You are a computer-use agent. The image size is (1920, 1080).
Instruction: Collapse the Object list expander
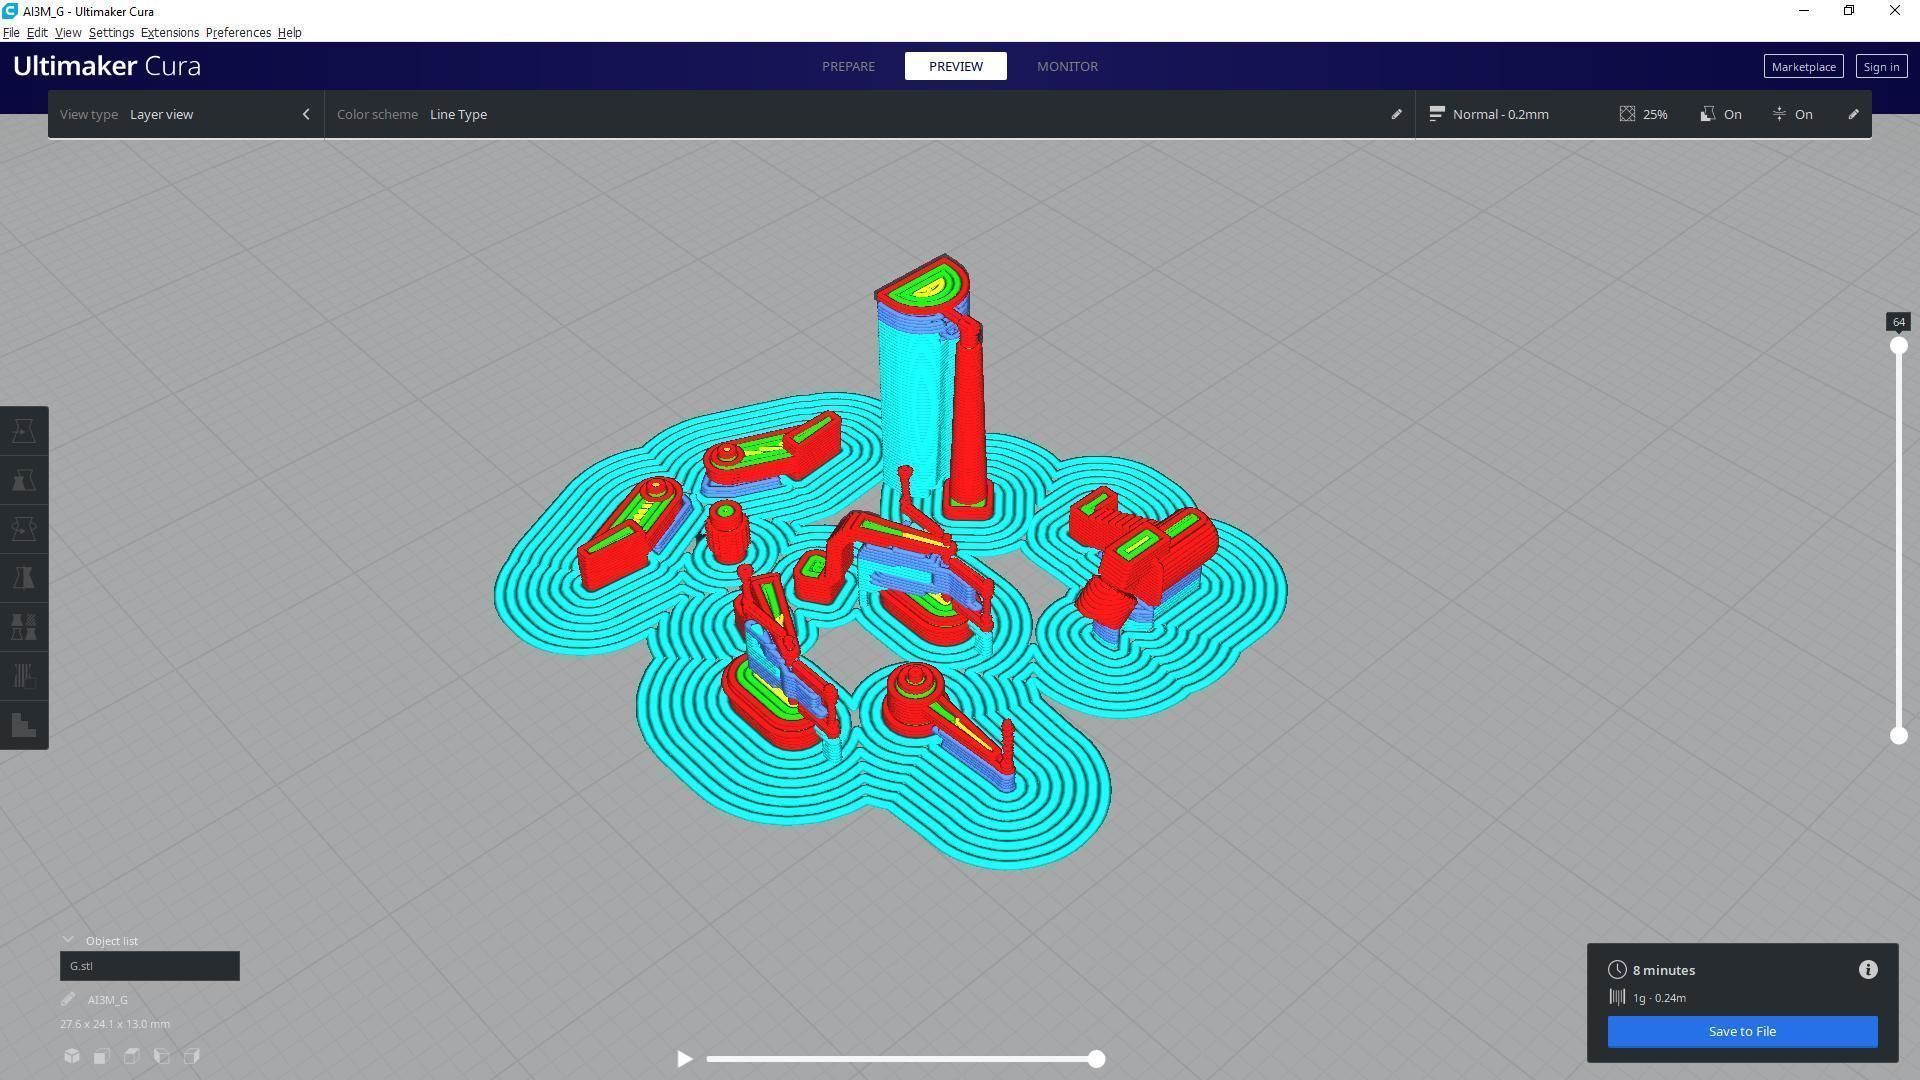click(x=68, y=940)
